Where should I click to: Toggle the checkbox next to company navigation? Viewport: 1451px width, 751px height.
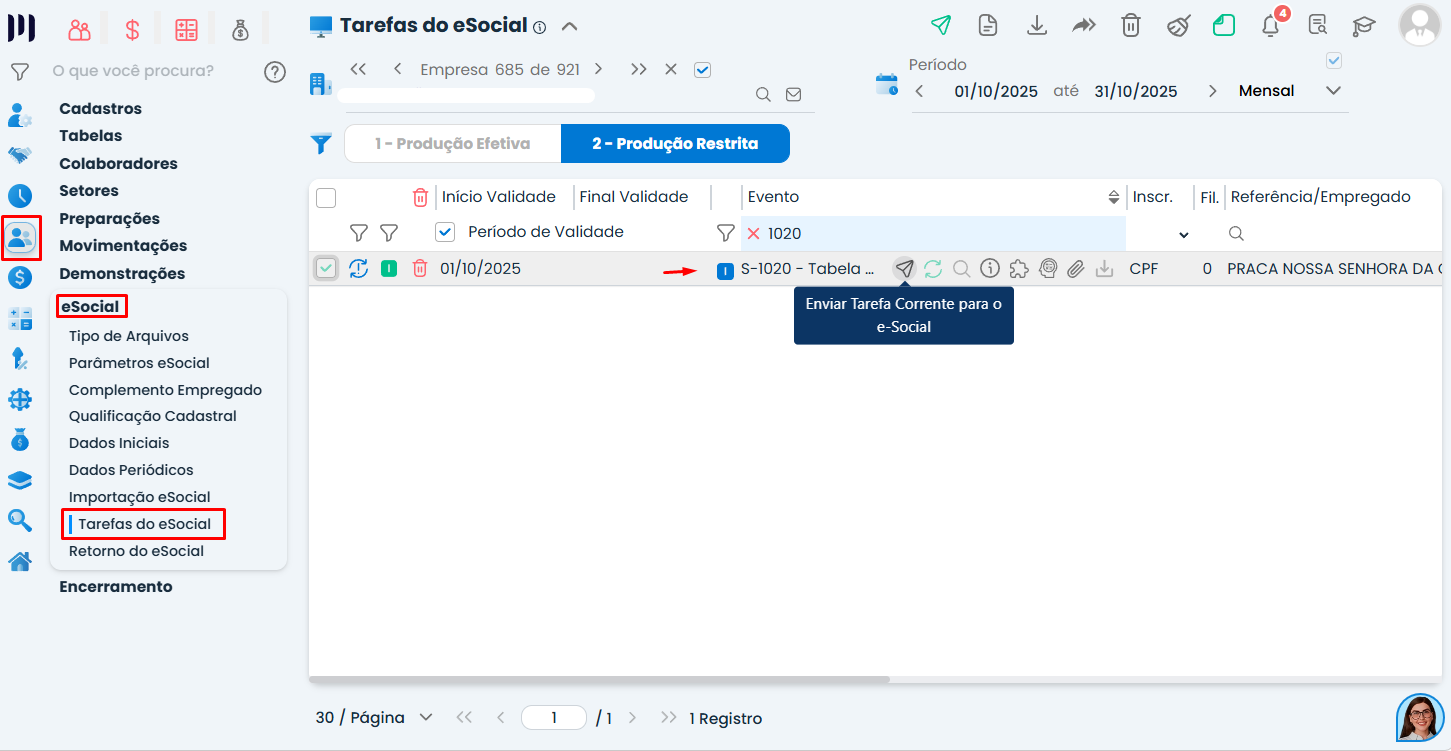click(702, 70)
